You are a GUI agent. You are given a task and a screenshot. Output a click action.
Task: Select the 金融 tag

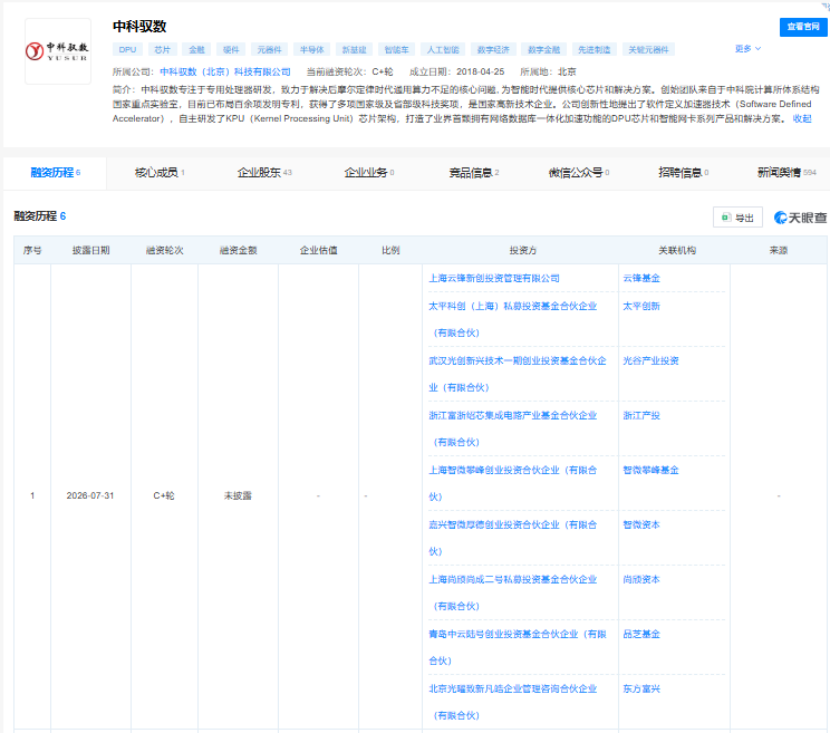[197, 50]
